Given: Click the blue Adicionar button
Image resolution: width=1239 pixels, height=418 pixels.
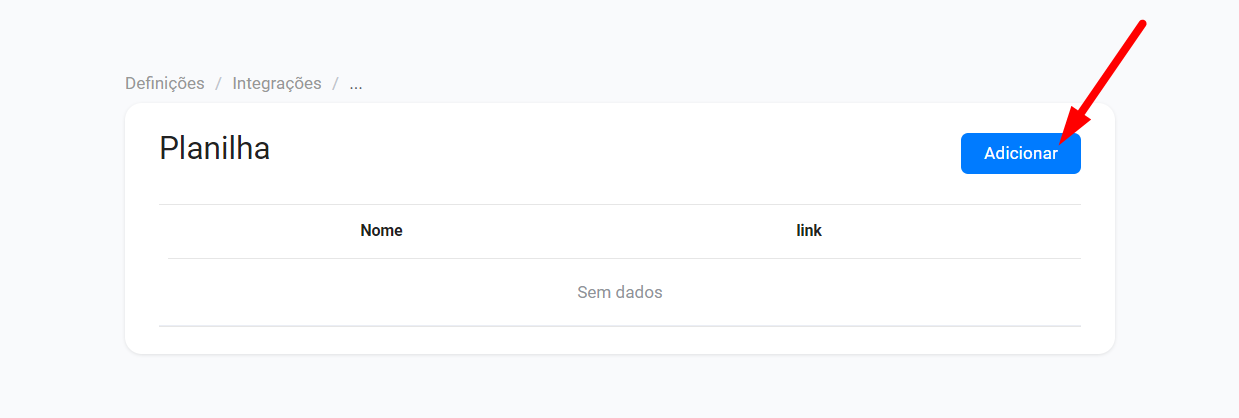Looking at the screenshot, I should coord(1020,154).
